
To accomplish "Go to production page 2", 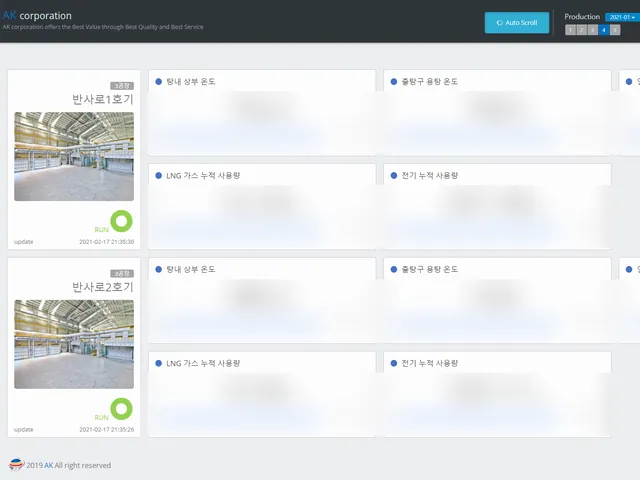I will [582, 30].
